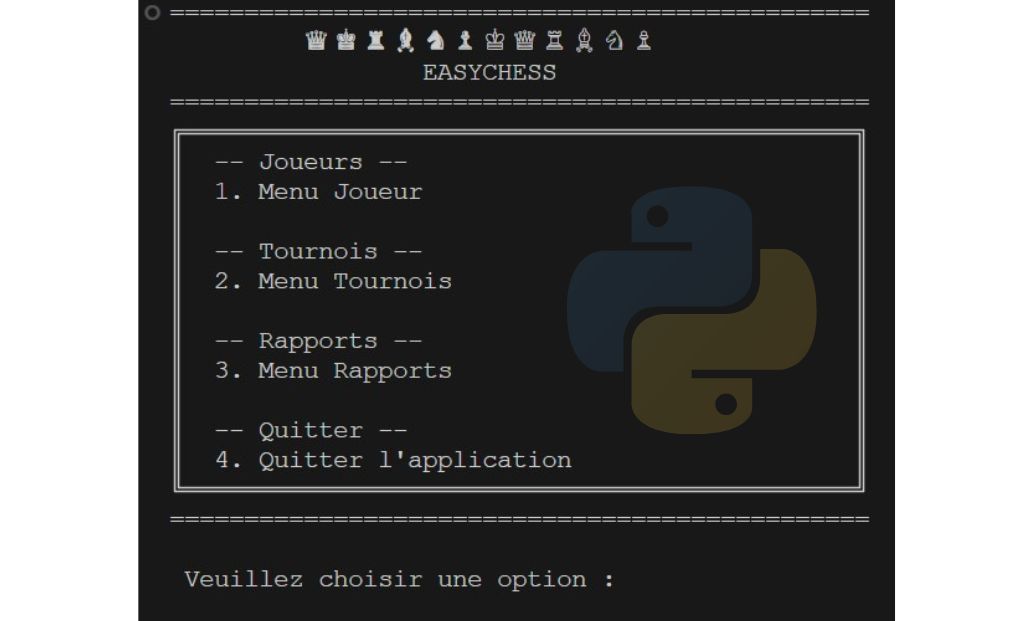
Task: Select the '4. Quitter l'application' line
Action: 393,460
